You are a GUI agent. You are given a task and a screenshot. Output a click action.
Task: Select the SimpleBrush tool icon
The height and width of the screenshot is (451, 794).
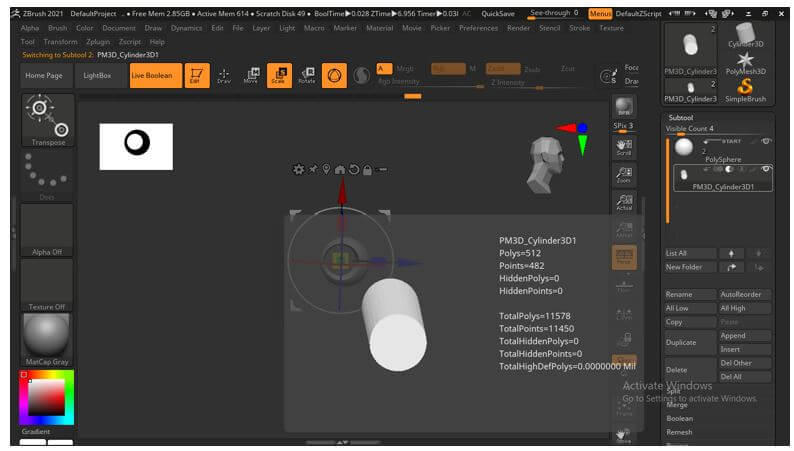click(x=745, y=91)
